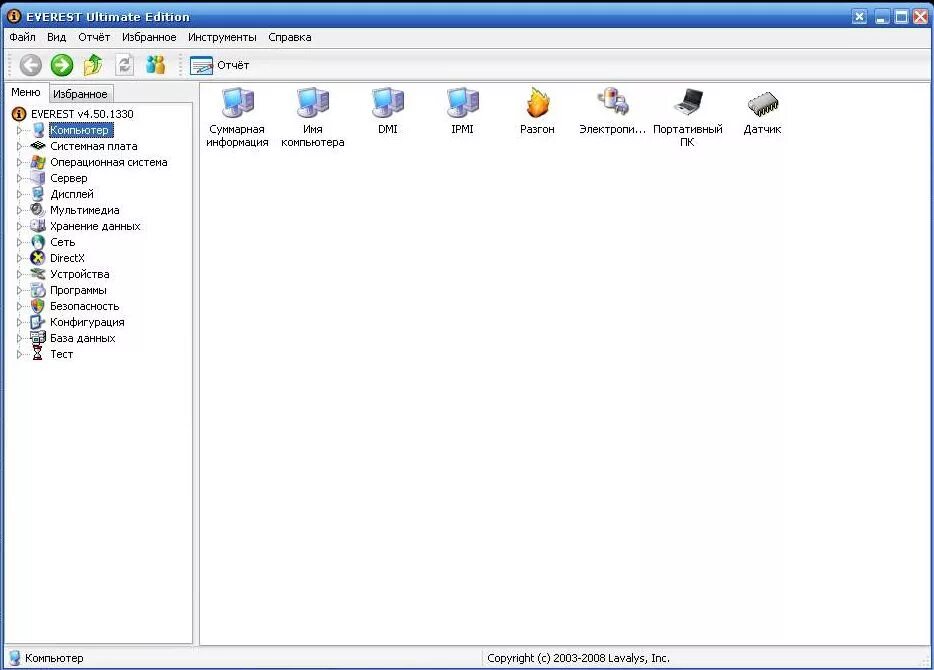The width and height of the screenshot is (934, 670).
Task: Open the Датчик sensor chip icon
Action: pyautogui.click(x=762, y=111)
